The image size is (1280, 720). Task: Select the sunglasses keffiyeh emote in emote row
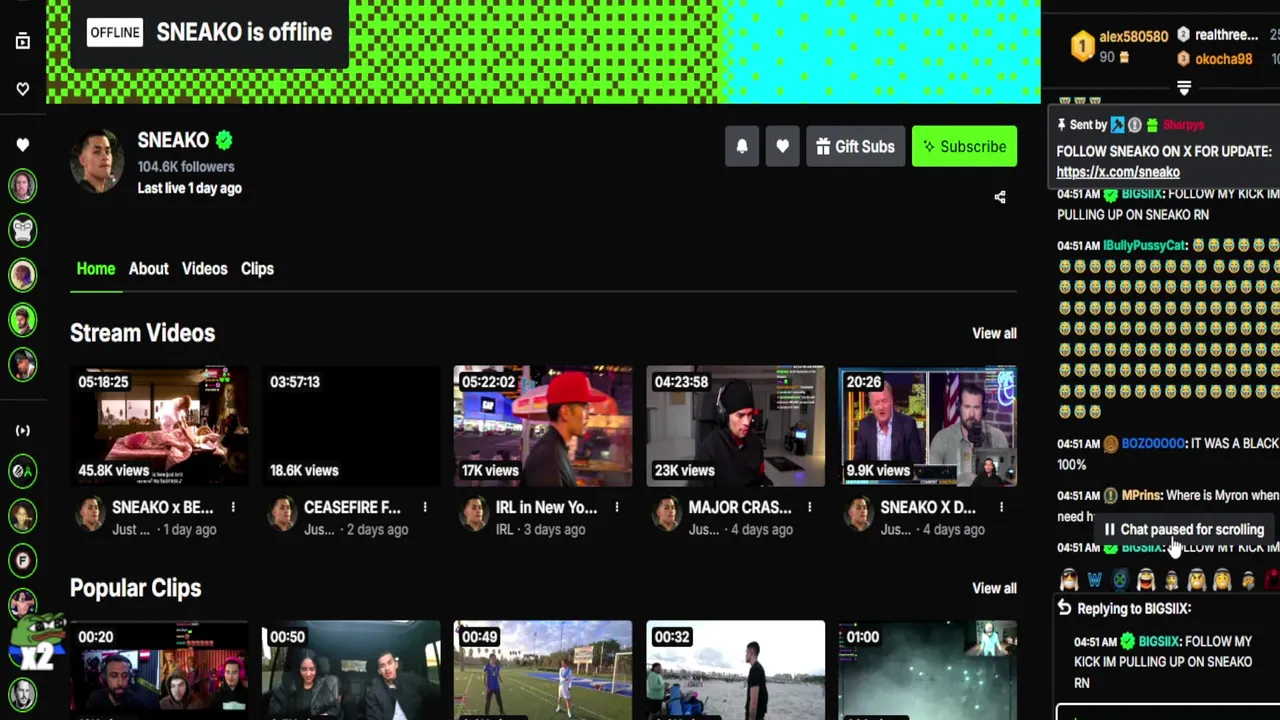click(x=1069, y=580)
